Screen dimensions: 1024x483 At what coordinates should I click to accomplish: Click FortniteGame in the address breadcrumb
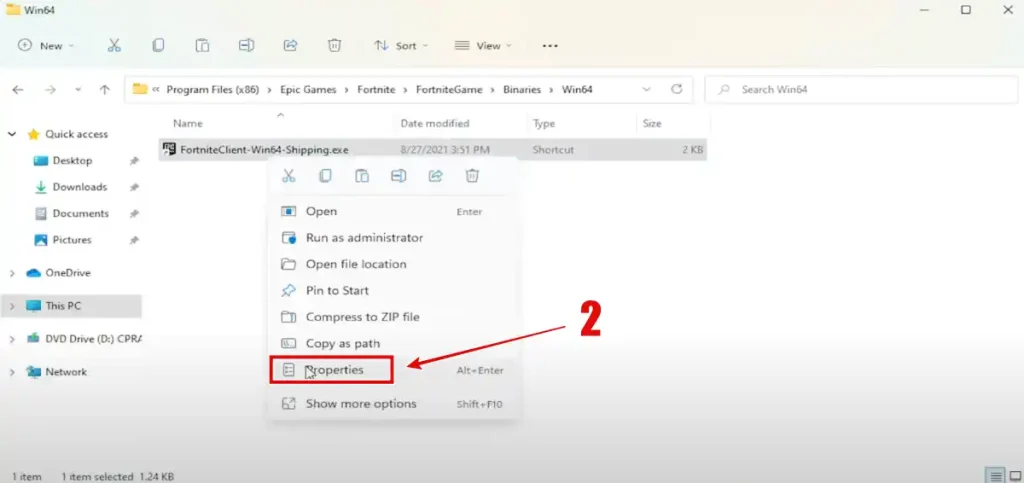[x=449, y=89]
